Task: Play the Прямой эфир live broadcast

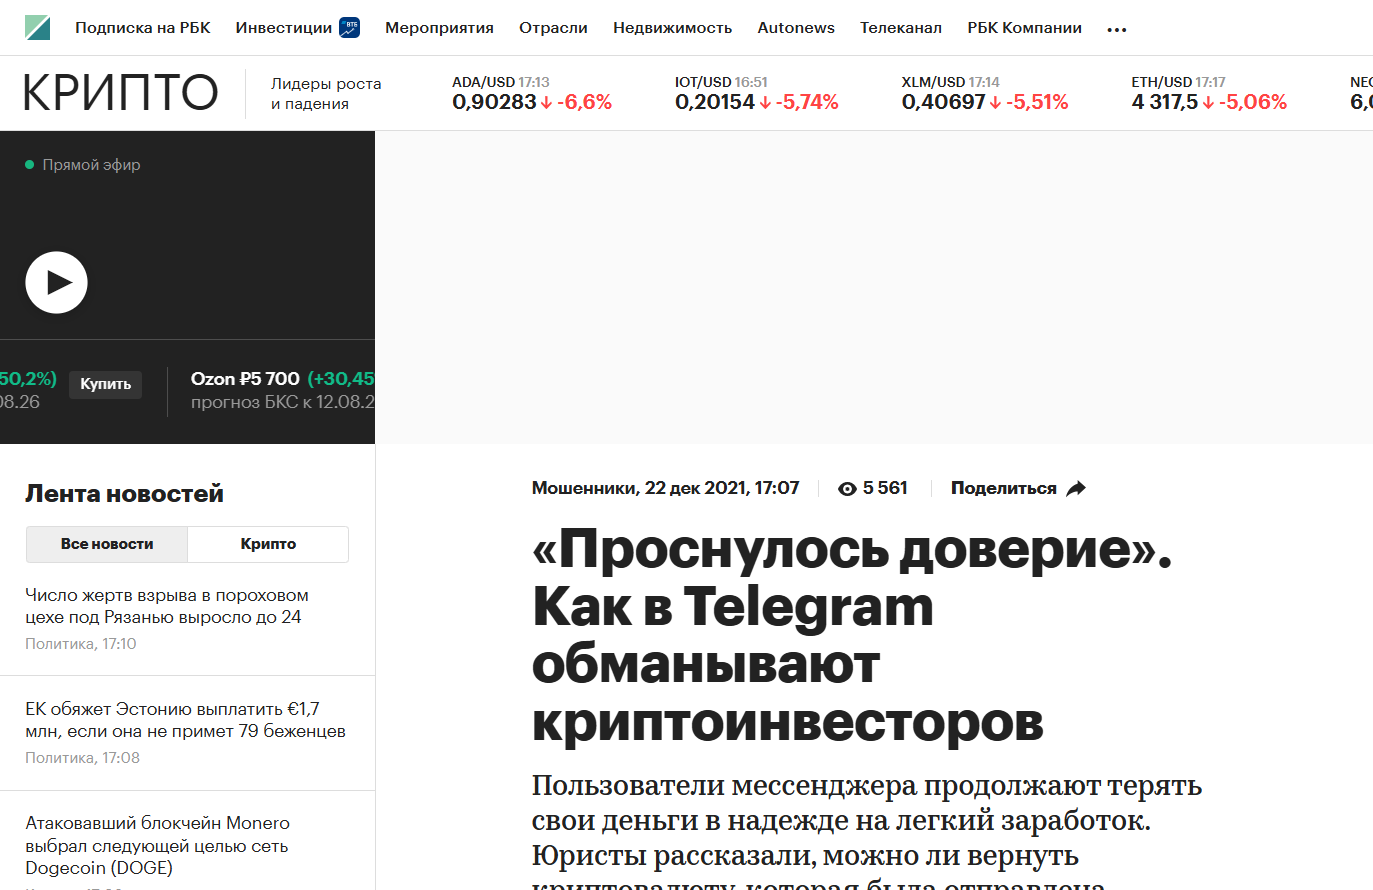Action: click(x=57, y=282)
